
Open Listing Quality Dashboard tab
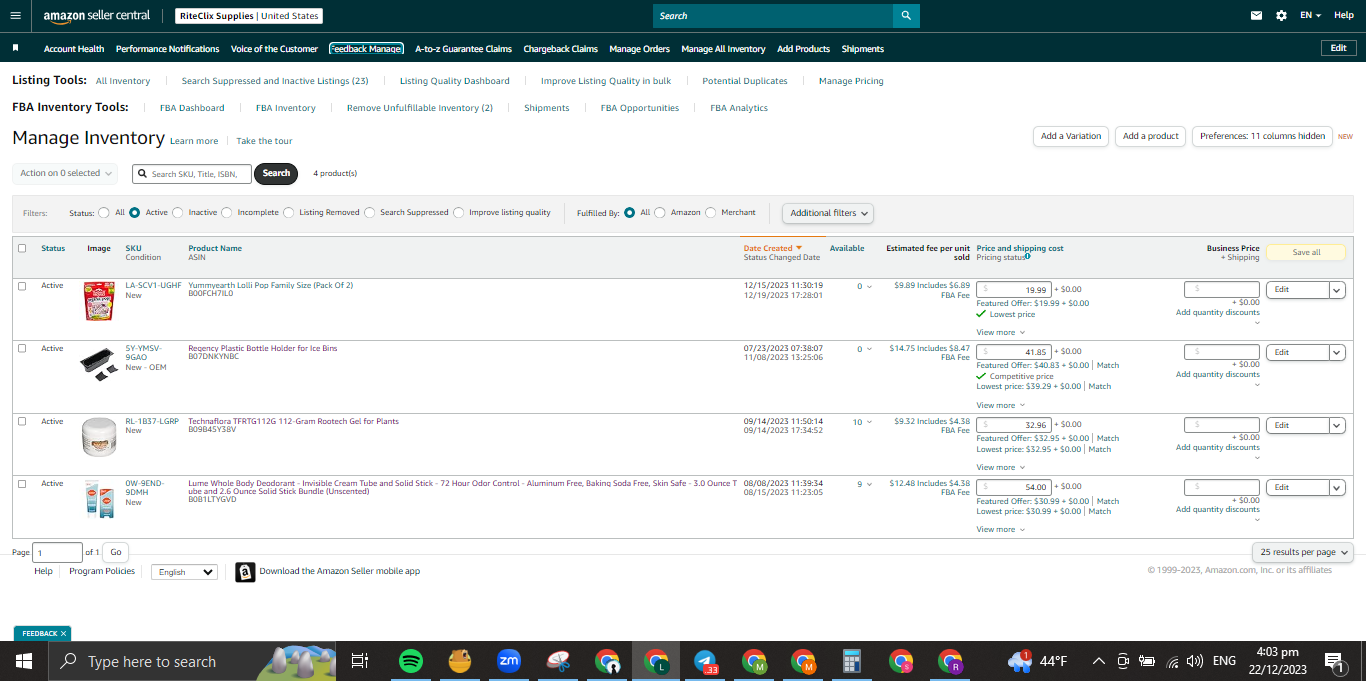click(455, 81)
